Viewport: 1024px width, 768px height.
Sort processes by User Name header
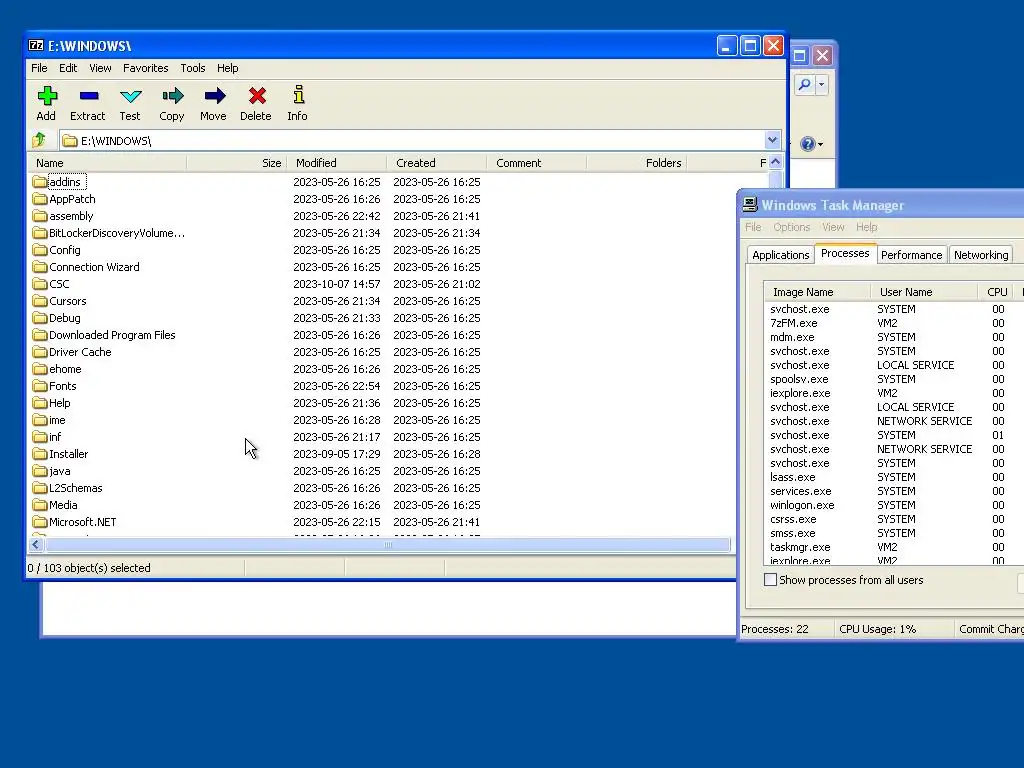pyautogui.click(x=924, y=292)
